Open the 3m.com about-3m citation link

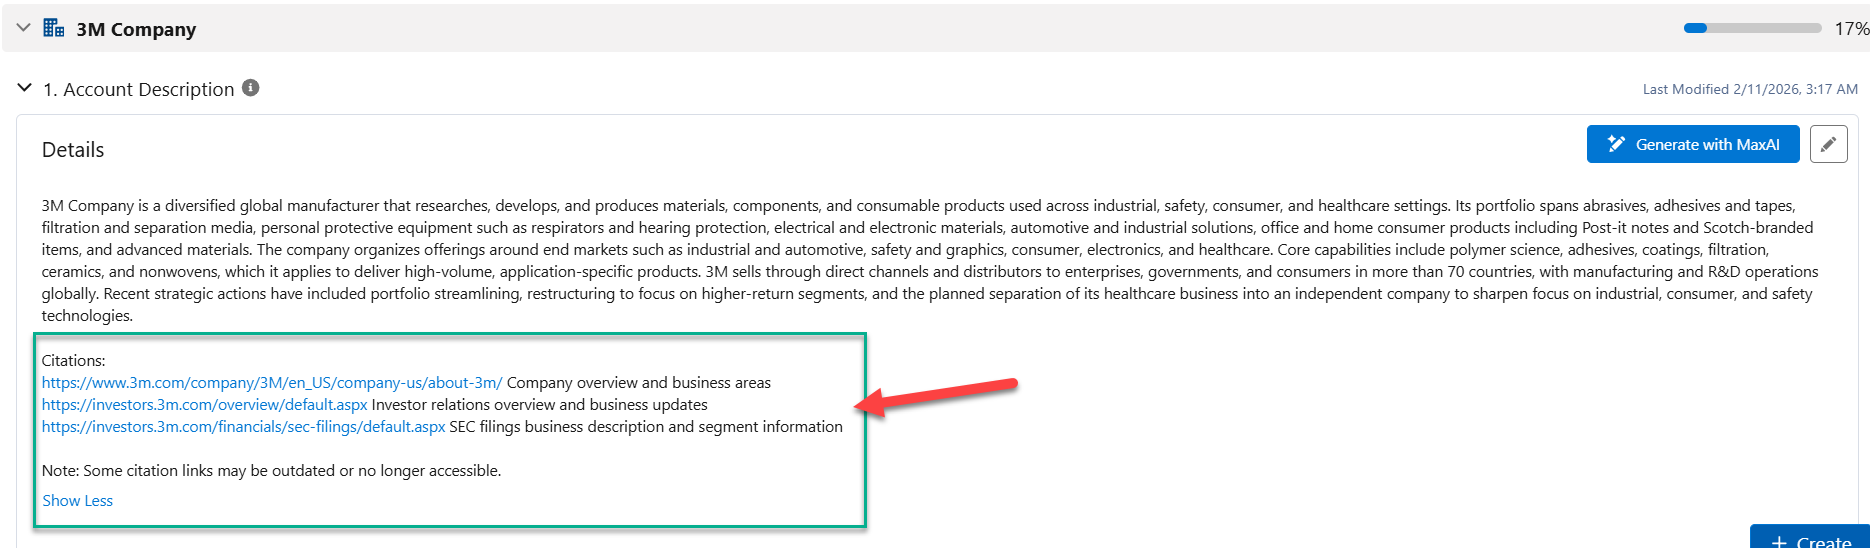(x=272, y=383)
